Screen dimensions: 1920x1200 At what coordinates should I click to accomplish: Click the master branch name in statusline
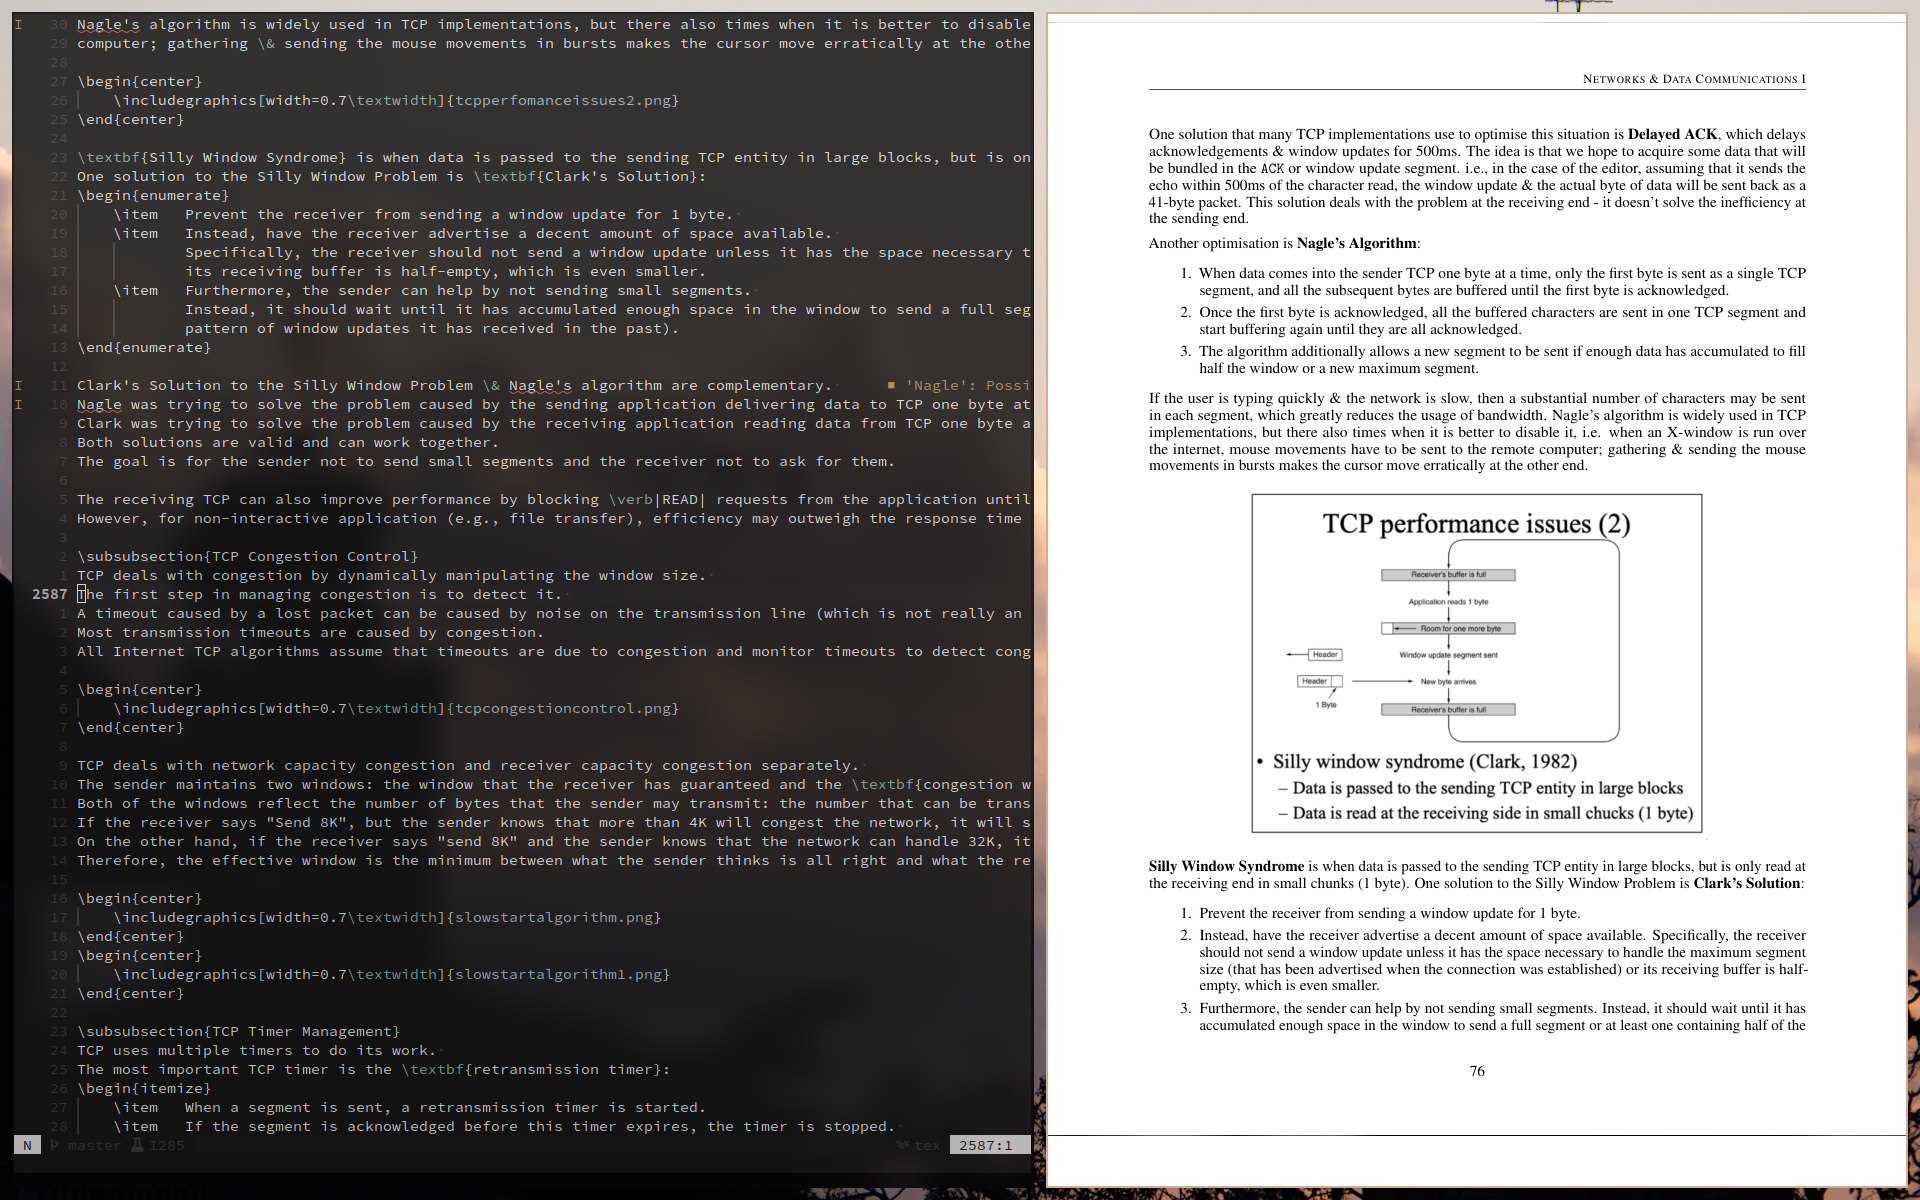[94, 1145]
